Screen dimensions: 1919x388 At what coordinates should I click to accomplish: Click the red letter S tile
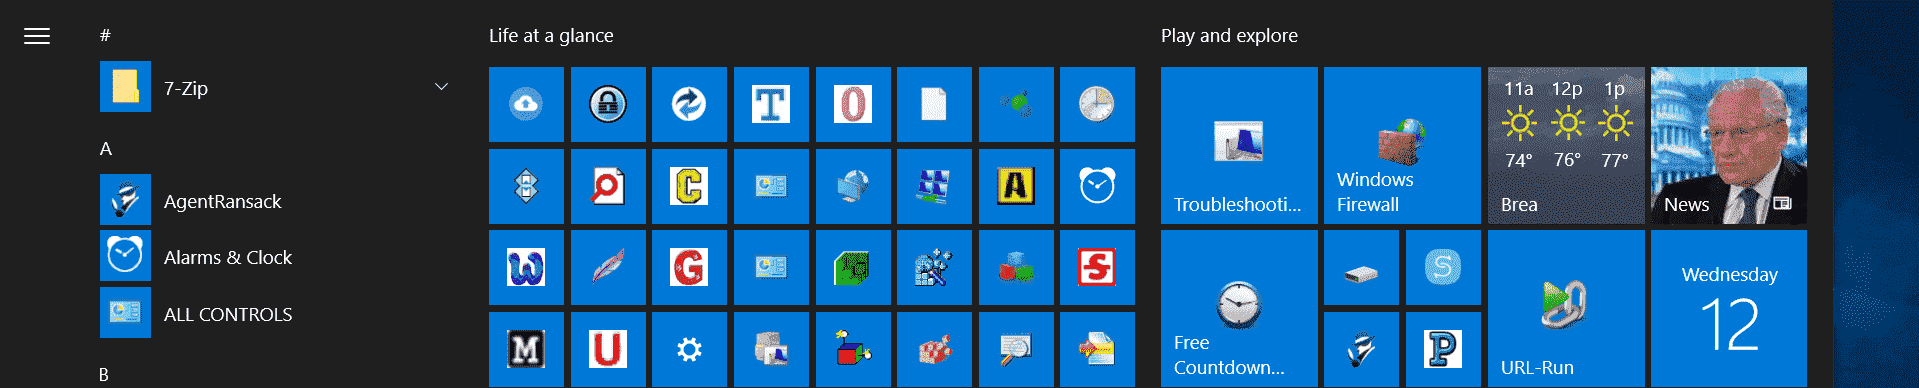pyautogui.click(x=1097, y=267)
